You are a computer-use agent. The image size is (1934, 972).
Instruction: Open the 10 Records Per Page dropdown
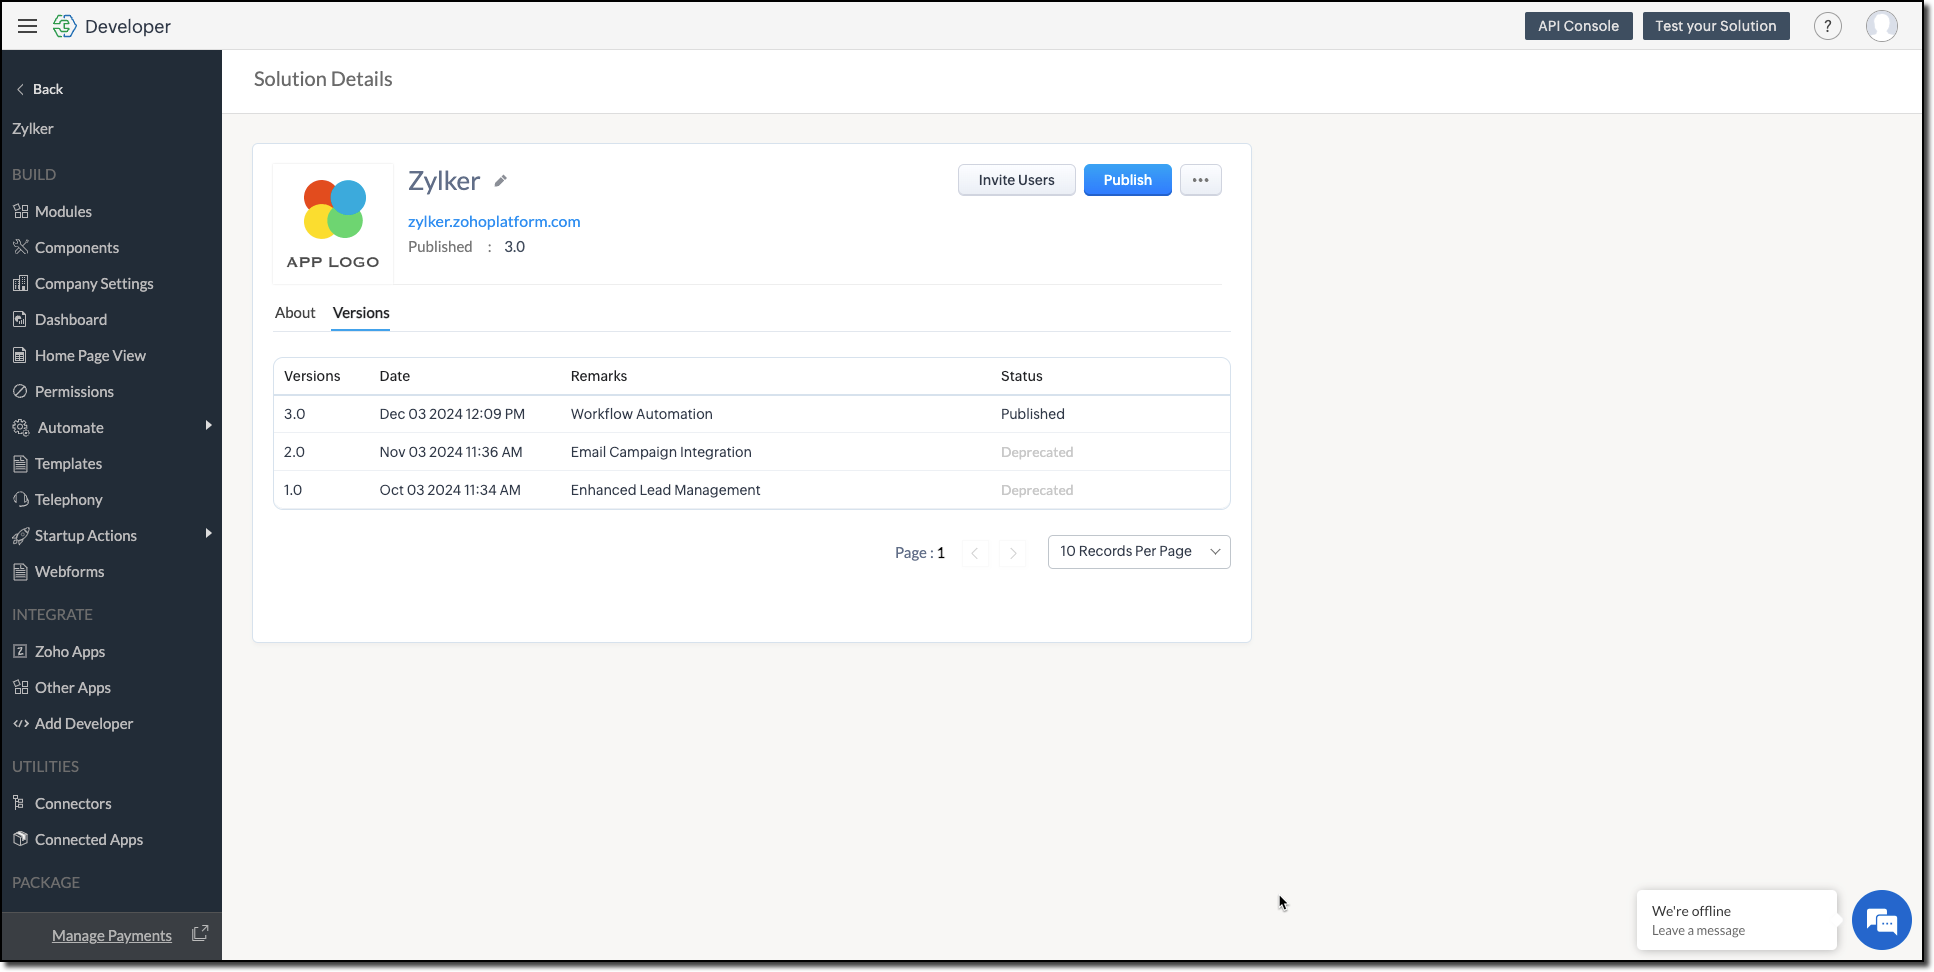1139,552
